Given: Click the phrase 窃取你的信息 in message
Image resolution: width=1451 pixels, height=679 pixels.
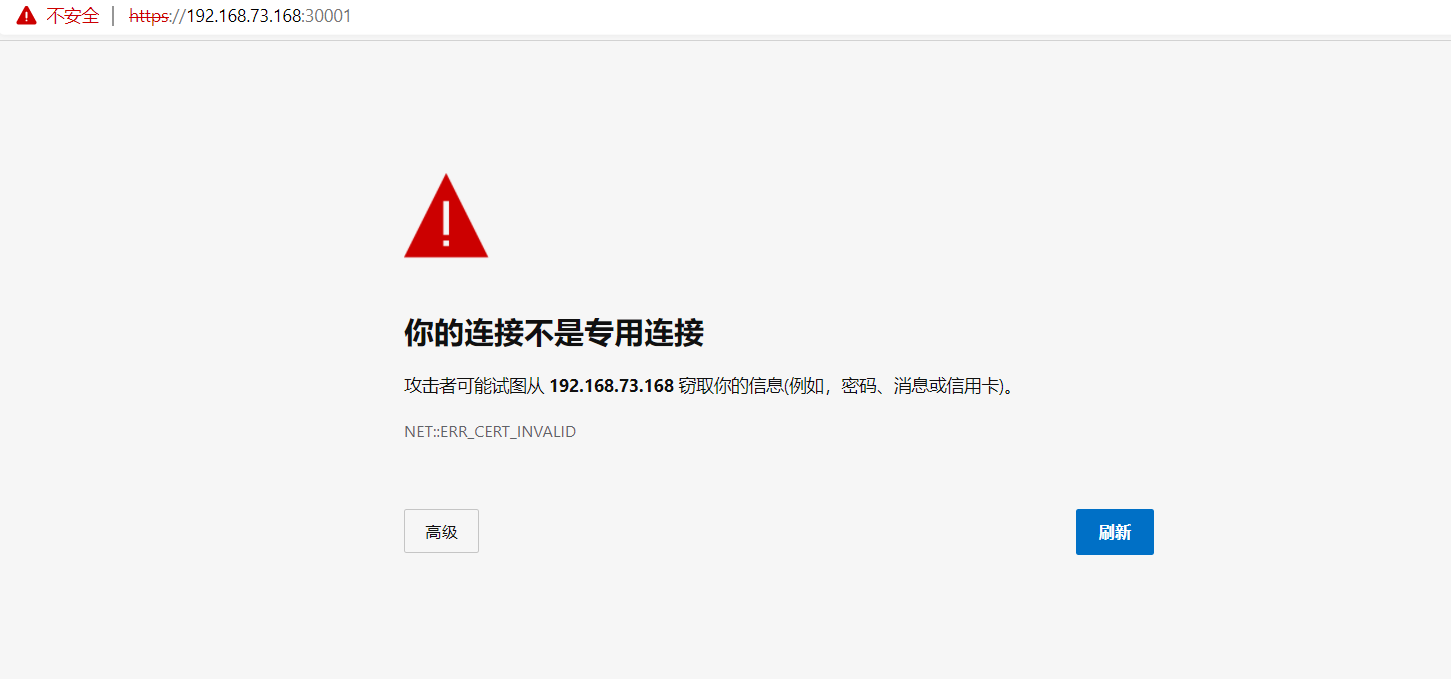Looking at the screenshot, I should [731, 386].
